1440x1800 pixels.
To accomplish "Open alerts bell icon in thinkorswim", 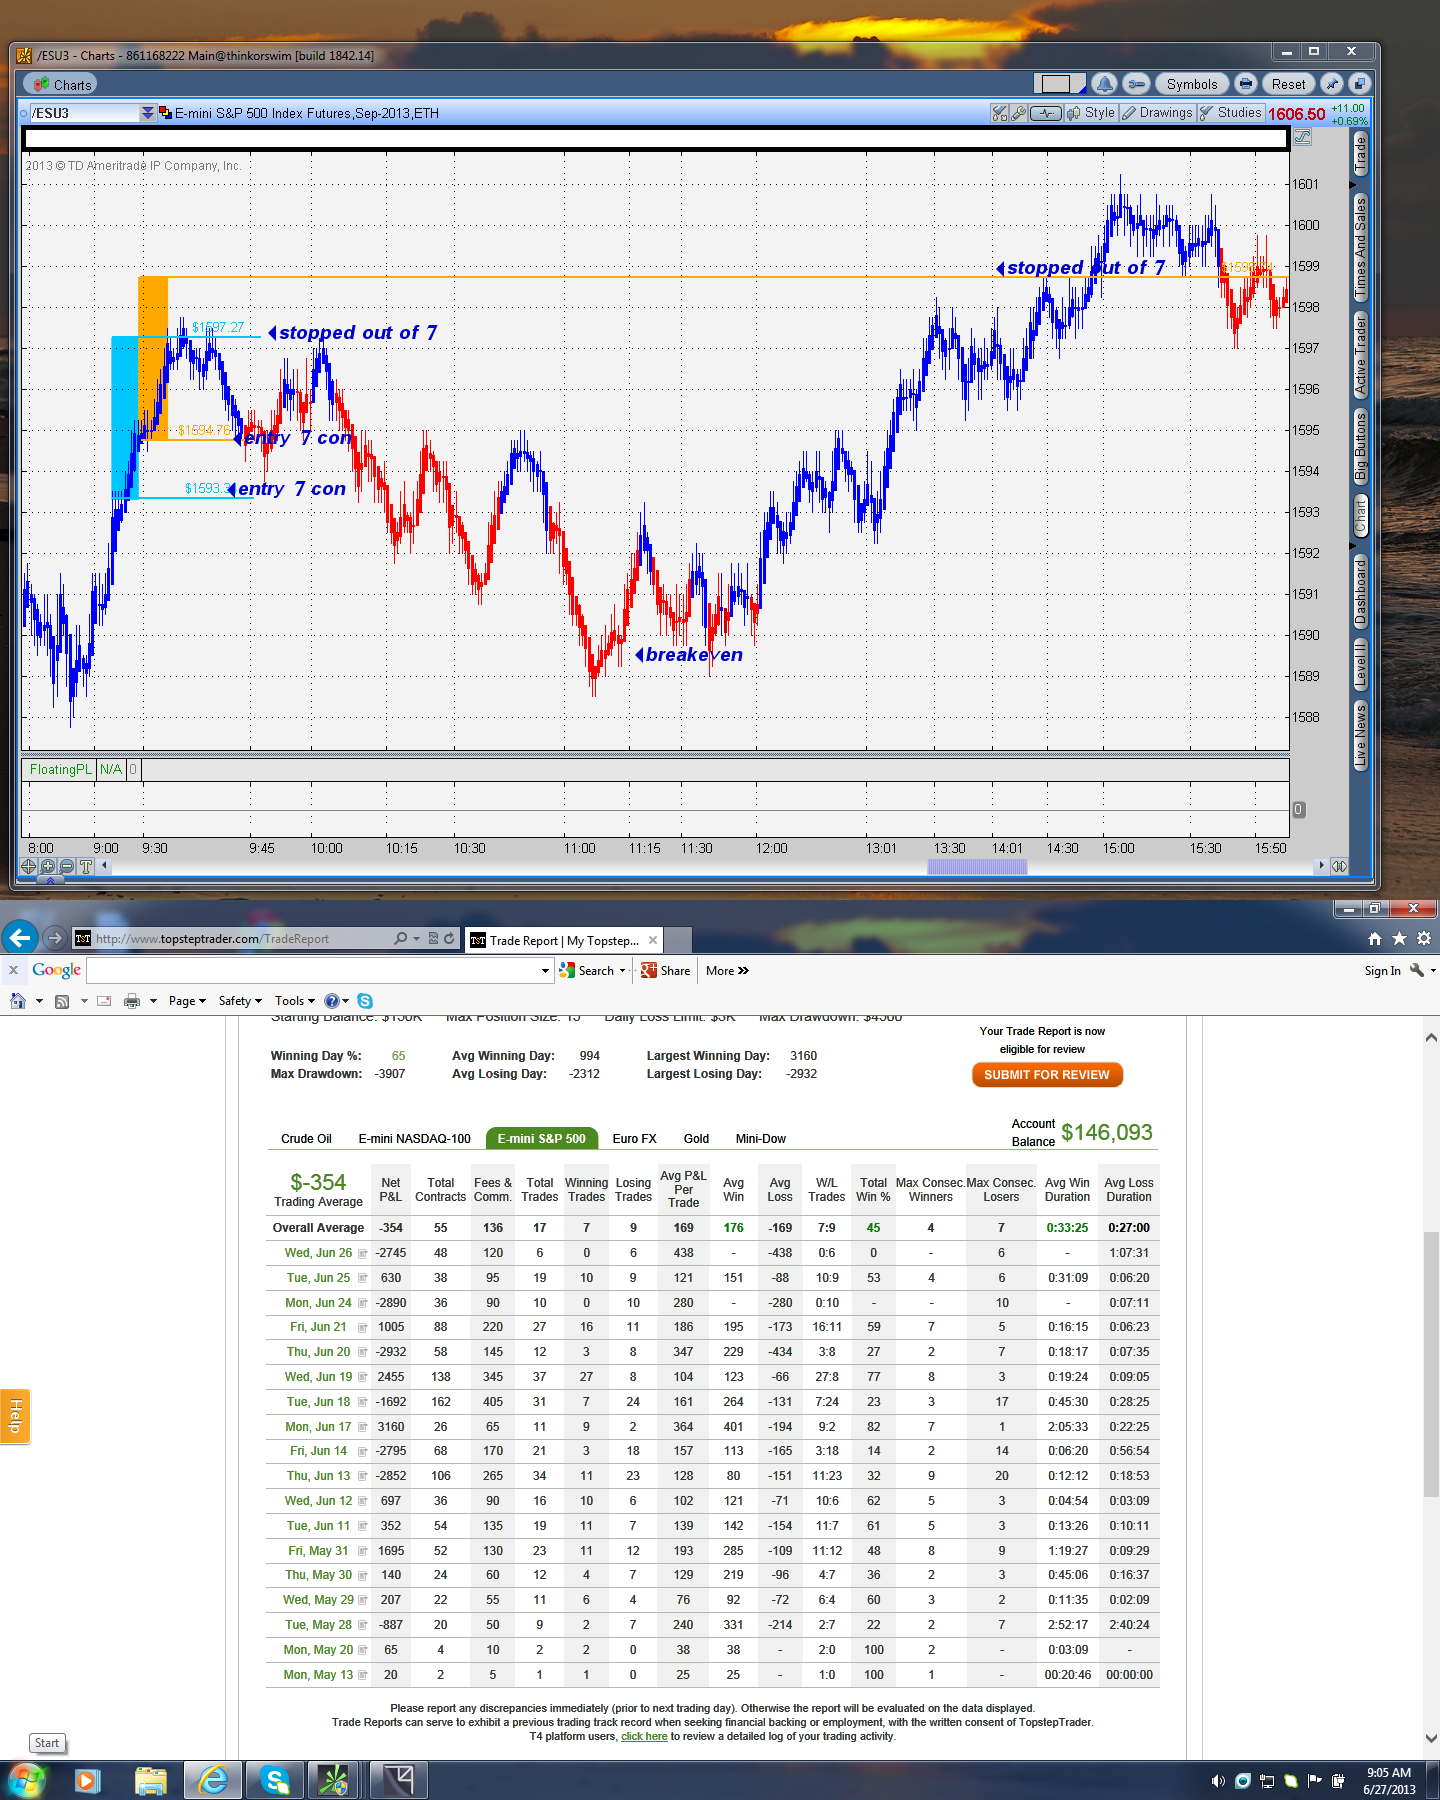I will tap(1104, 84).
